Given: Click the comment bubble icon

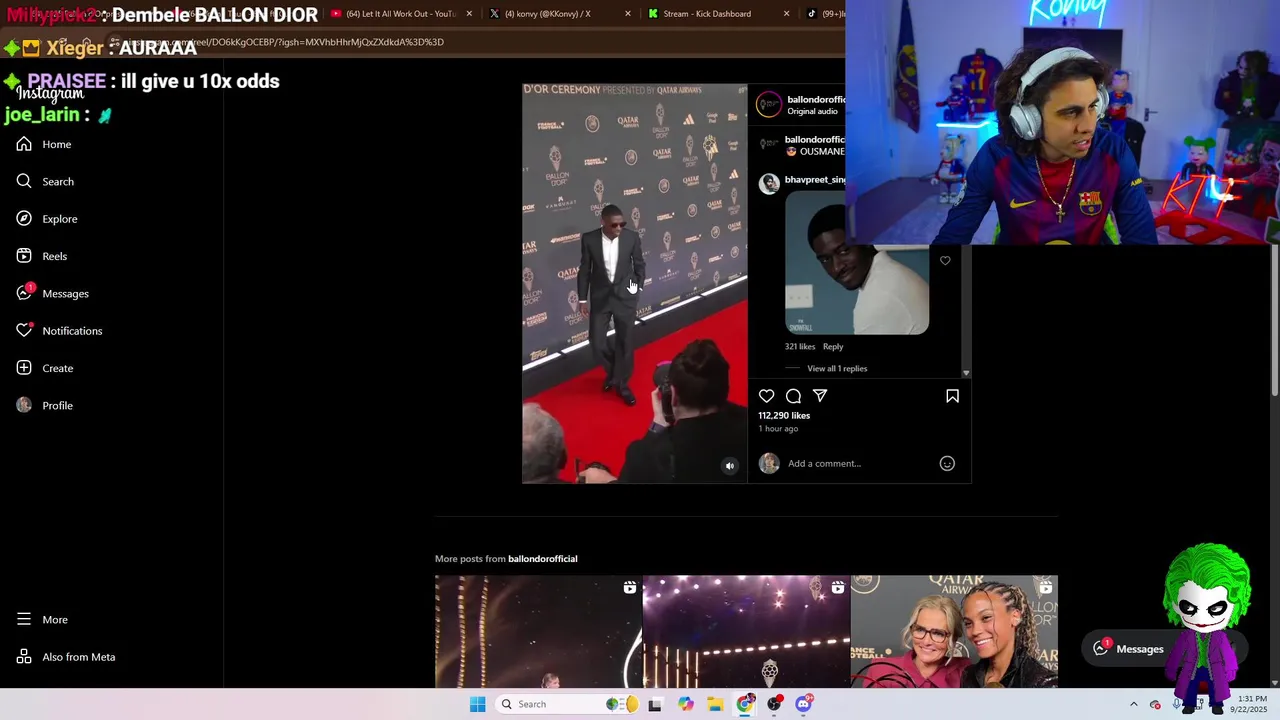Looking at the screenshot, I should coord(793,396).
